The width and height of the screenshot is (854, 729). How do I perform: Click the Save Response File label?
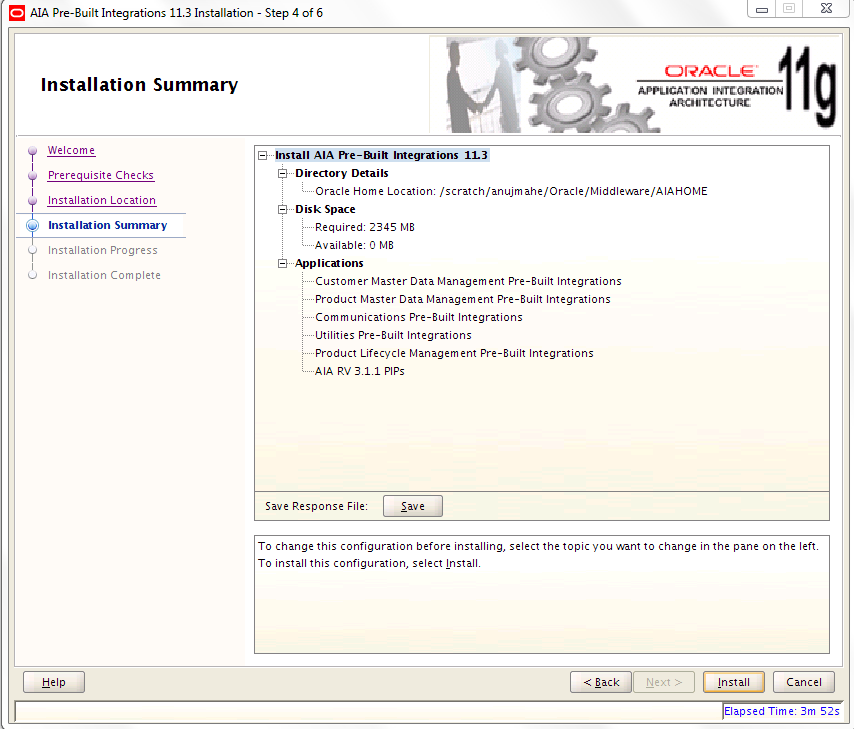point(316,506)
